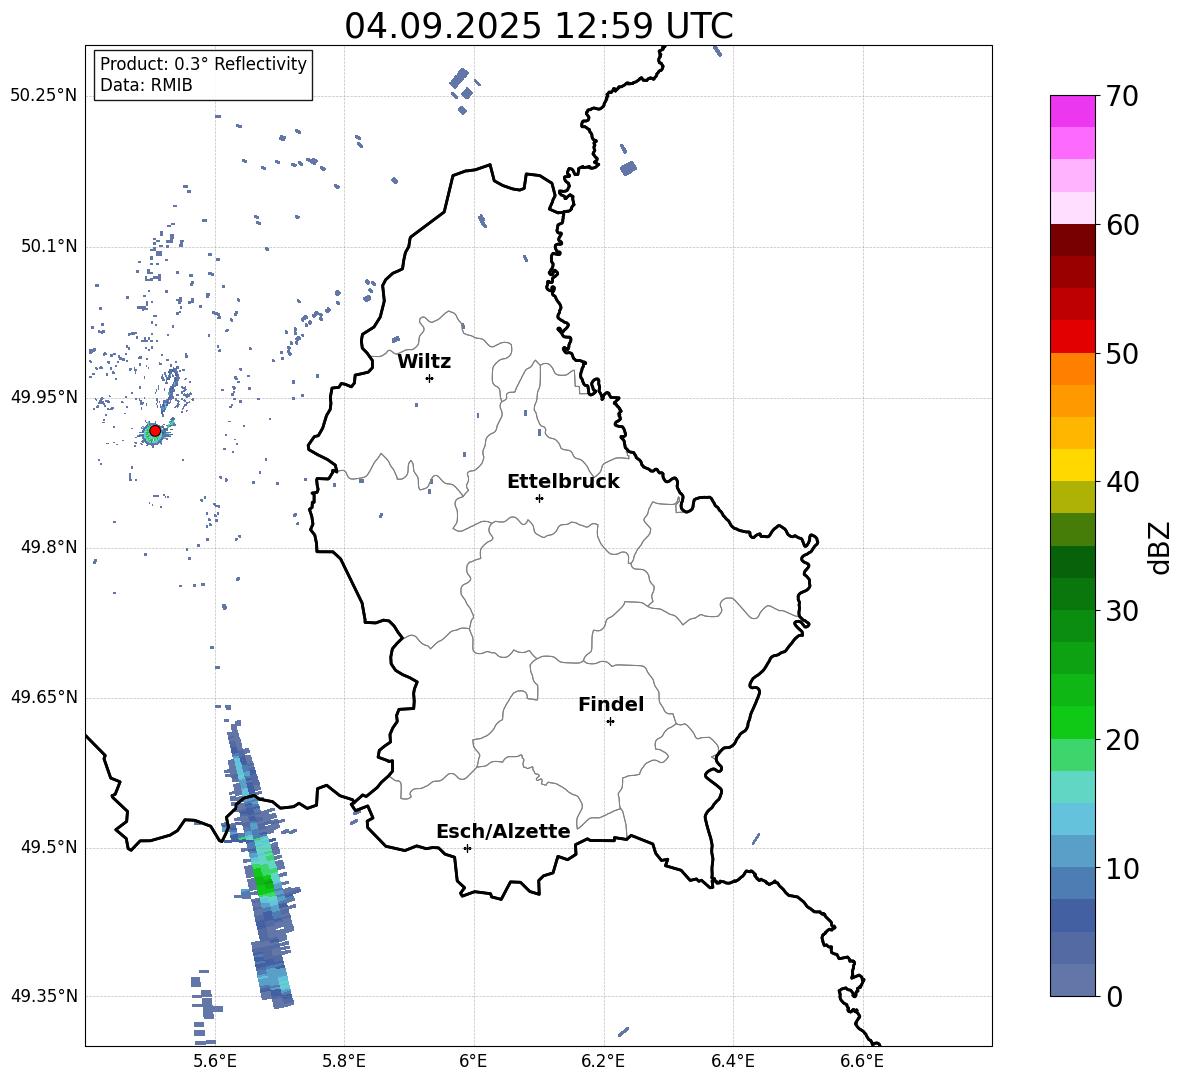Viewport: 1184px width, 1081px height.
Task: Click the 'Wiltz' city label
Action: (424, 362)
